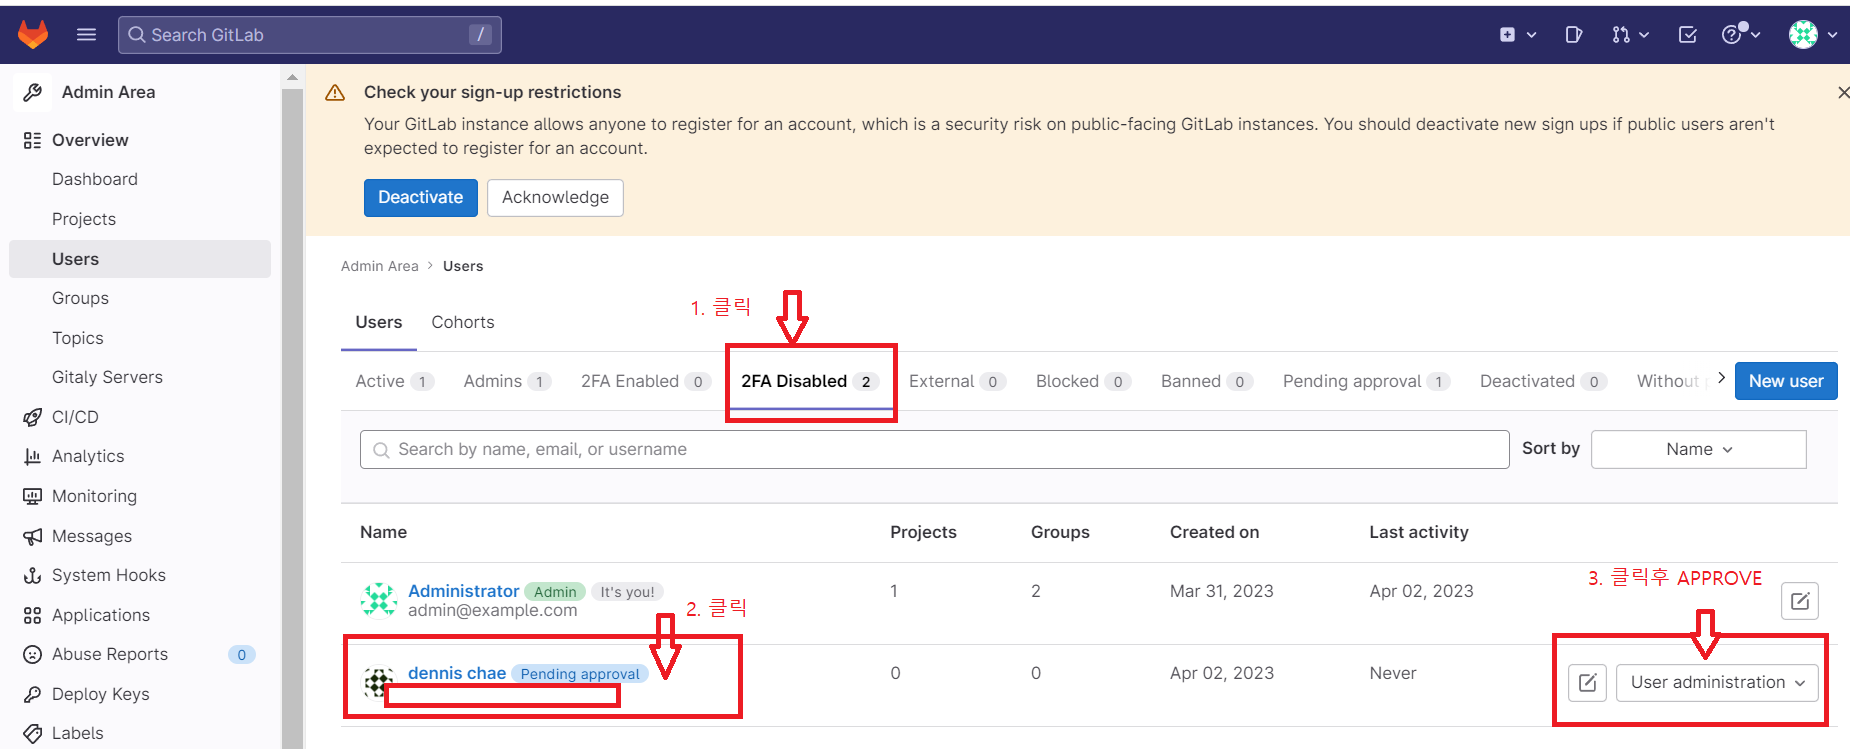Click the Applications grid icon

click(32, 615)
